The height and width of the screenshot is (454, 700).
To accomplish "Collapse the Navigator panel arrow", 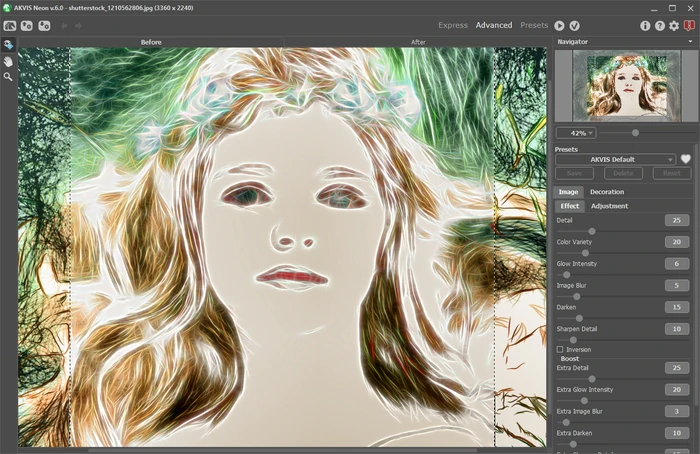I will coord(690,42).
